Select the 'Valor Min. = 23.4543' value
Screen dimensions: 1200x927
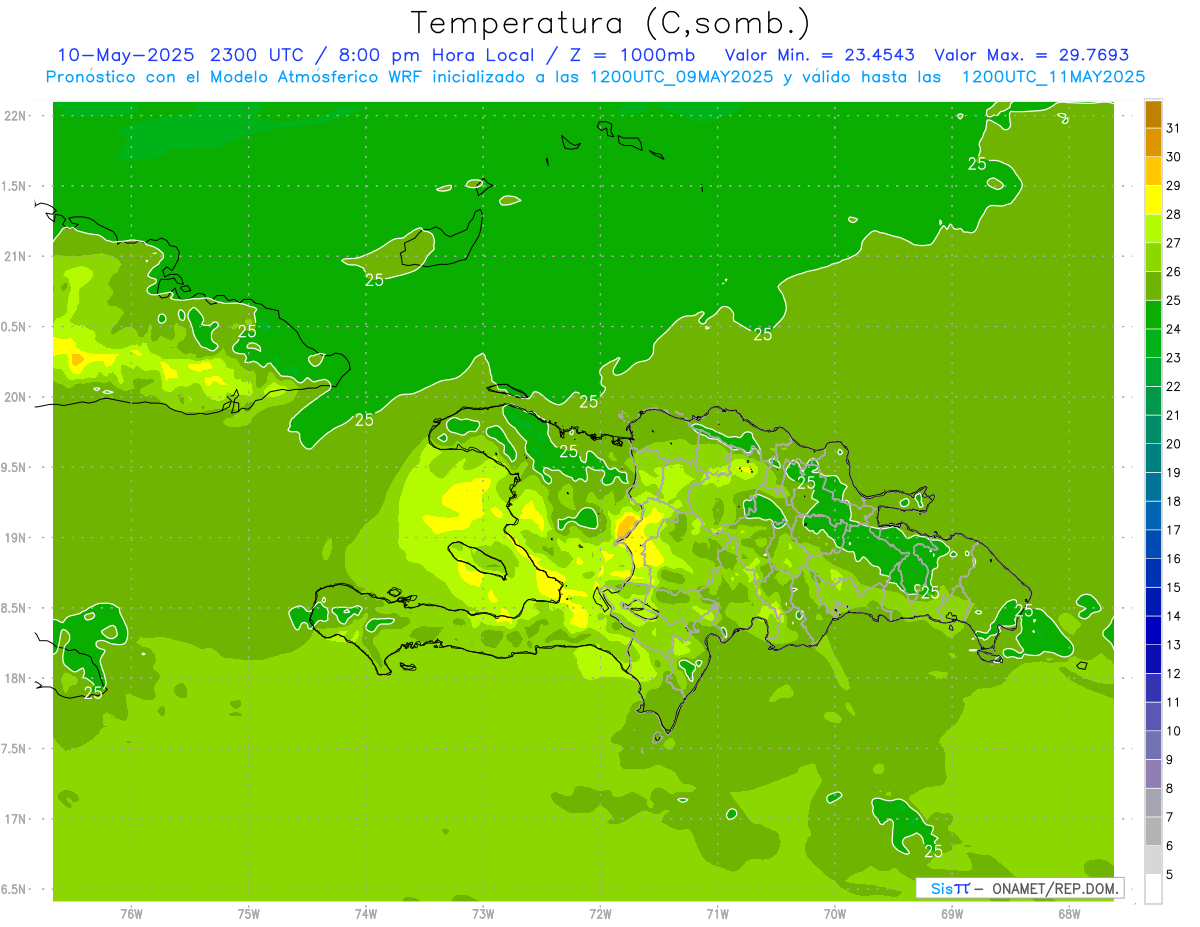coord(822,55)
